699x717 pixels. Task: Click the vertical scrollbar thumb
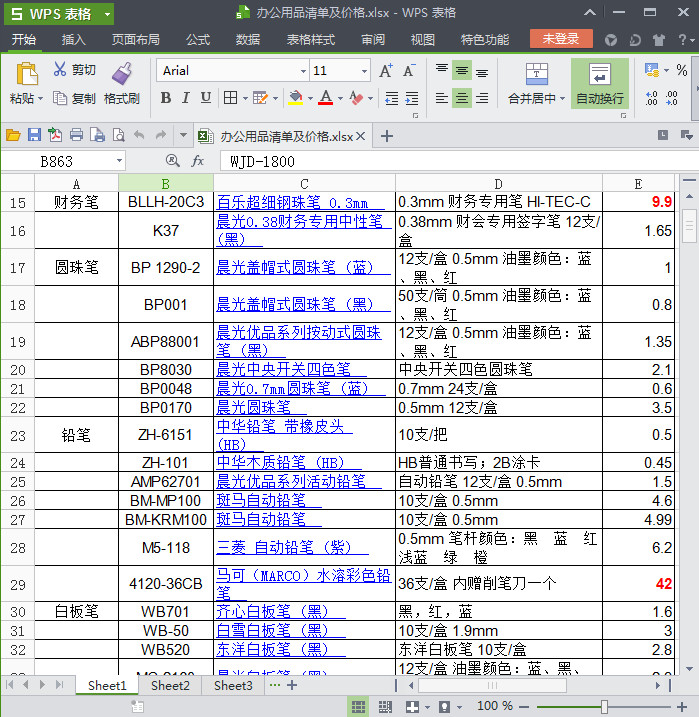click(x=689, y=225)
